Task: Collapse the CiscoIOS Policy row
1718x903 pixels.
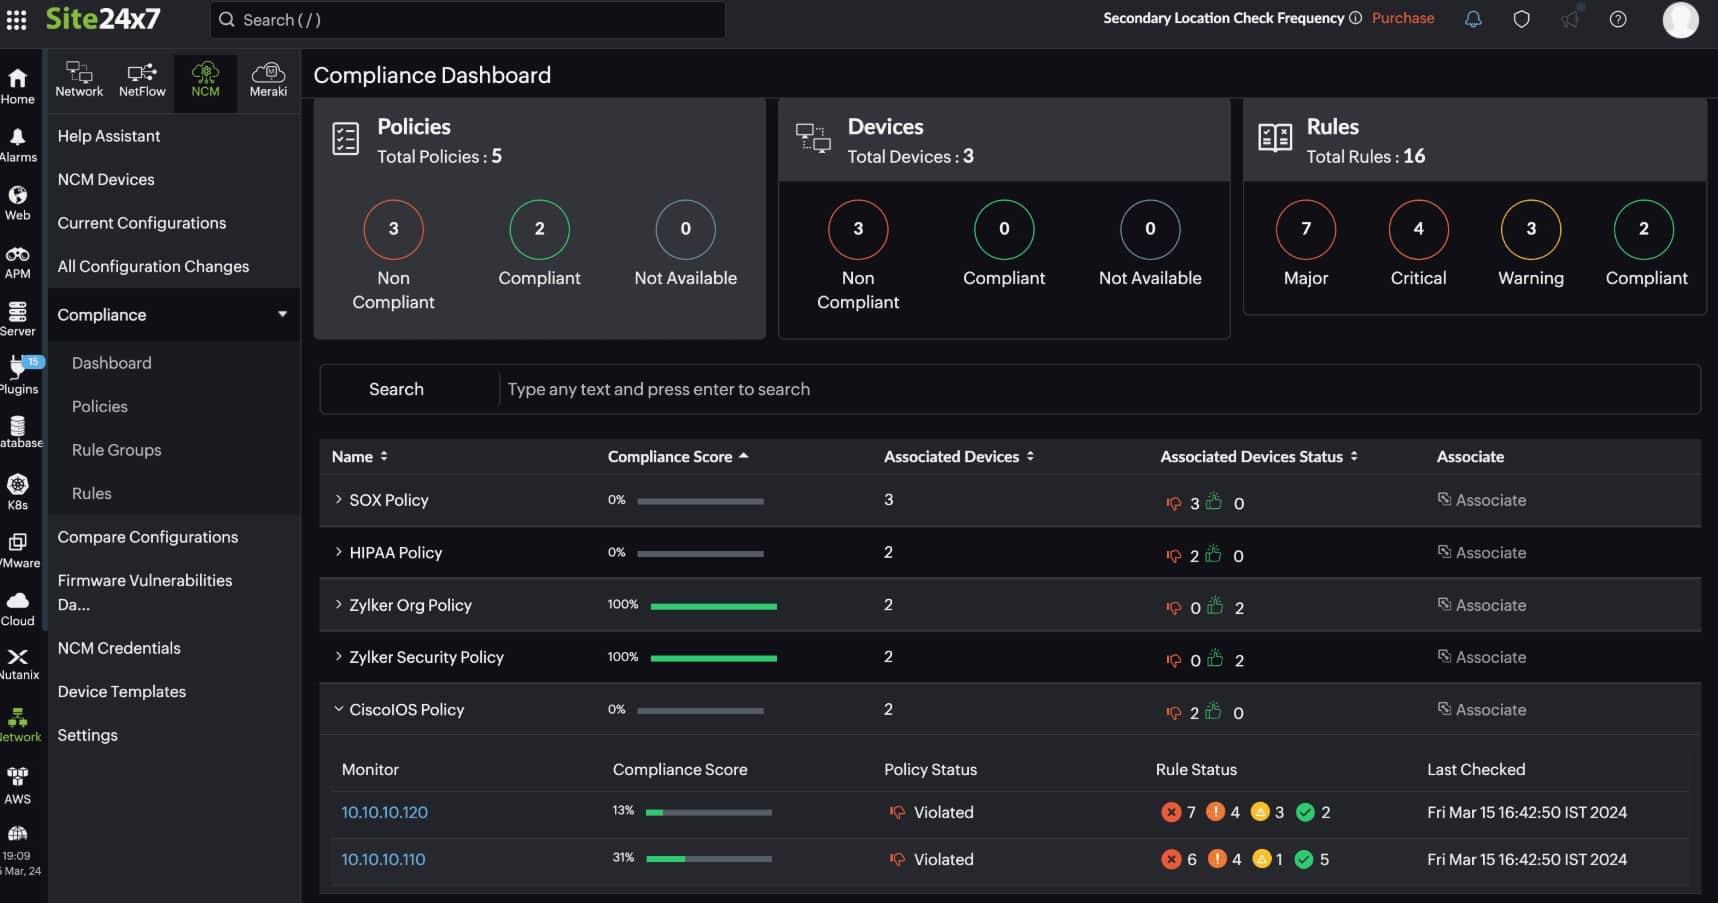Action: (337, 709)
